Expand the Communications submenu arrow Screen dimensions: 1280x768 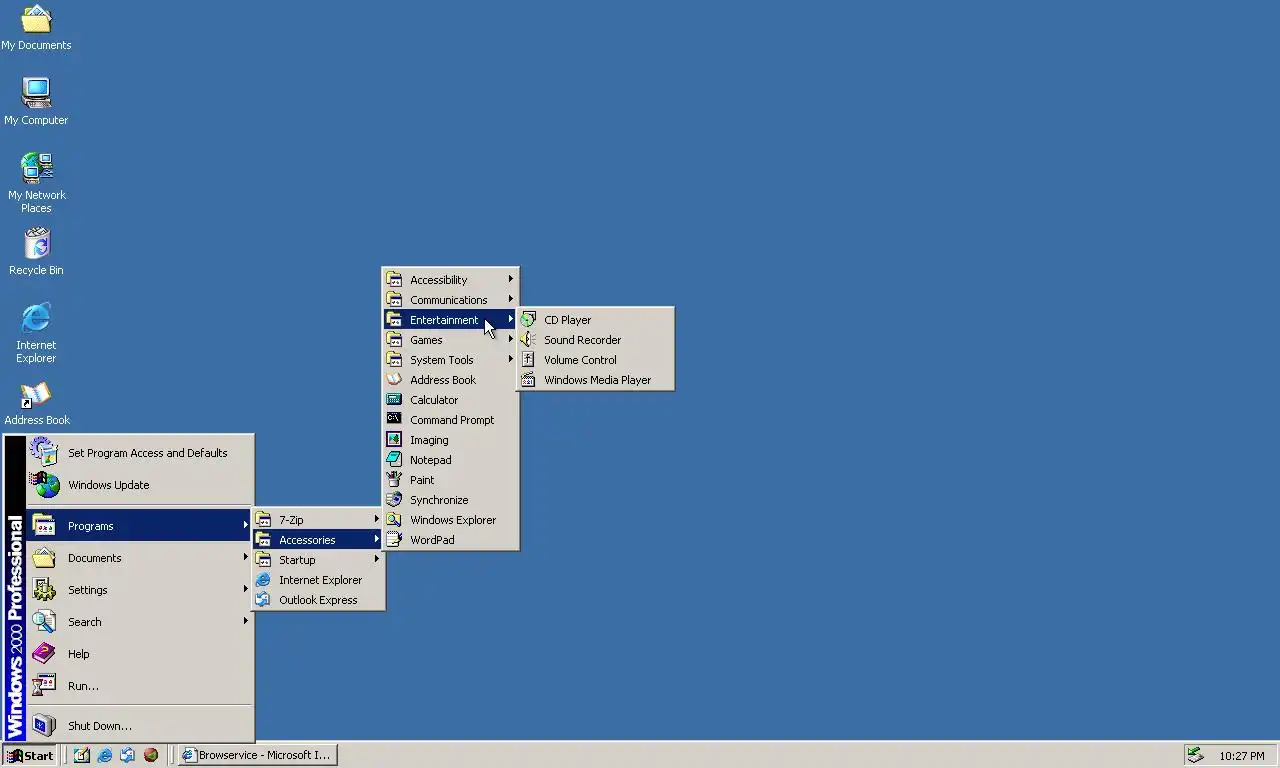click(510, 299)
